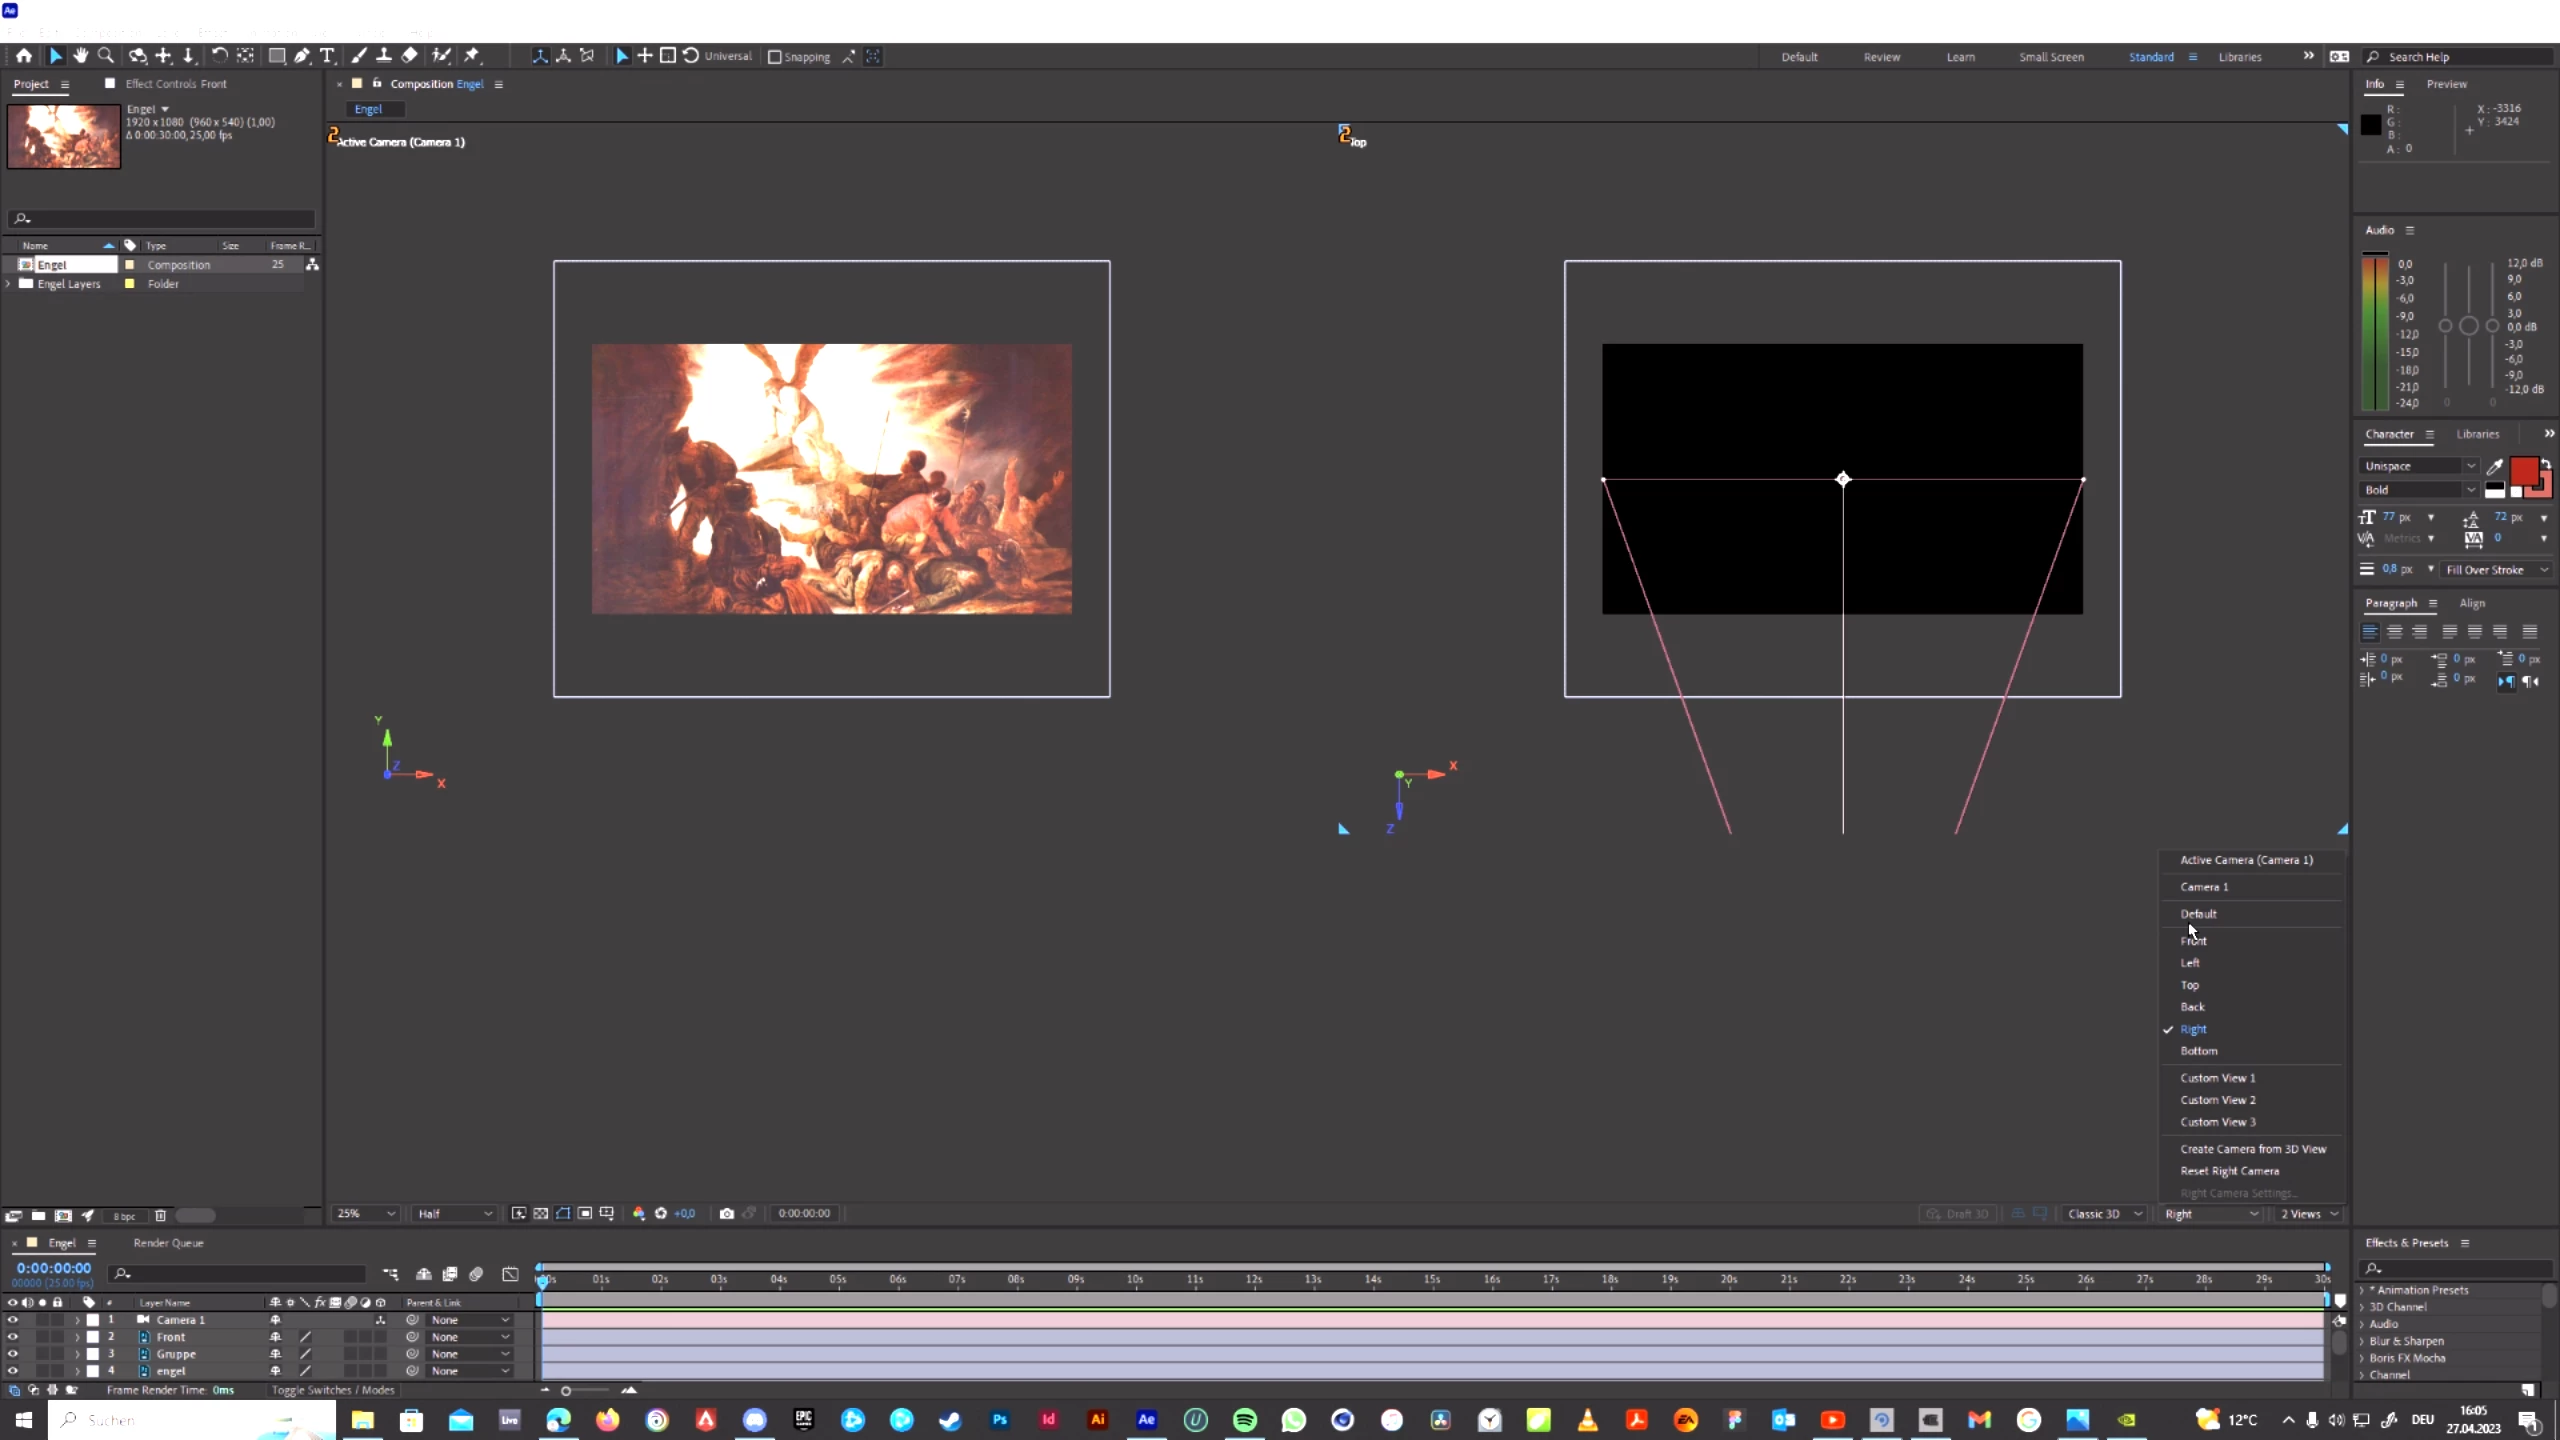
Task: Select the Eraser tool
Action: coord(410,56)
